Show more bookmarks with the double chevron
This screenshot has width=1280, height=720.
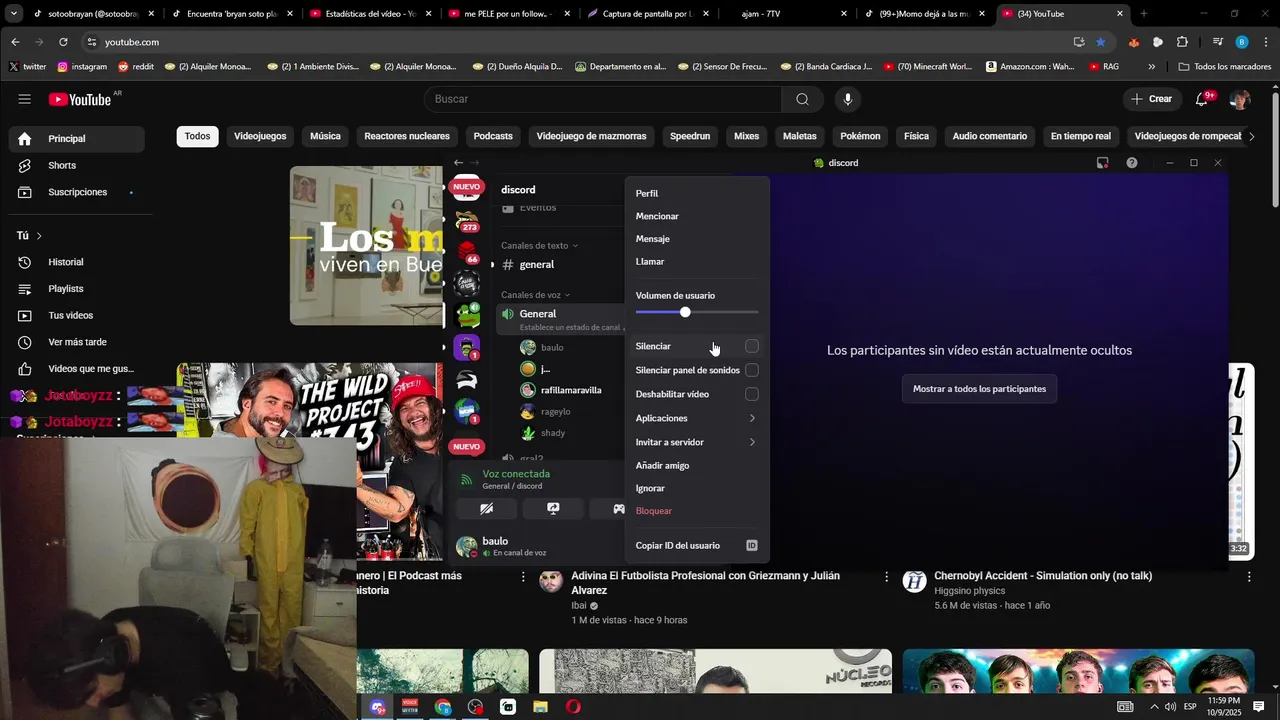pos(1151,67)
